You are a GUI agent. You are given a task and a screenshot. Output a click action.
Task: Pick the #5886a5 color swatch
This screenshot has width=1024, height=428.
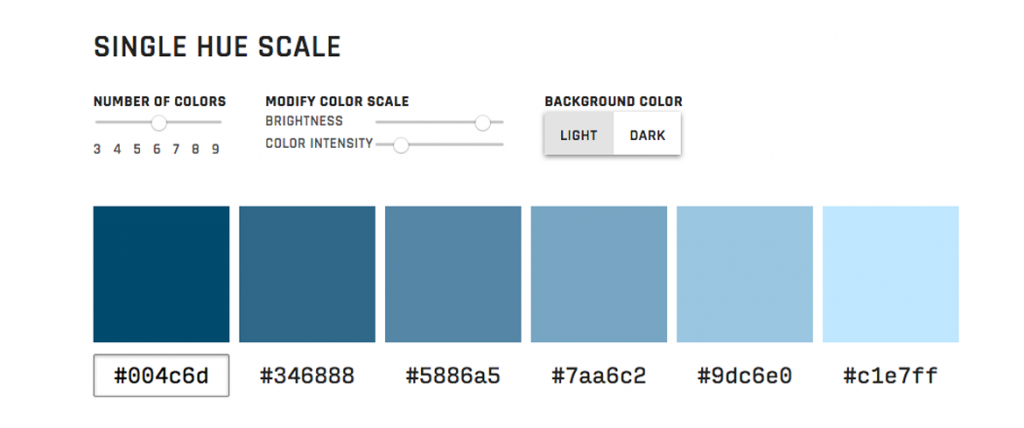pos(453,274)
